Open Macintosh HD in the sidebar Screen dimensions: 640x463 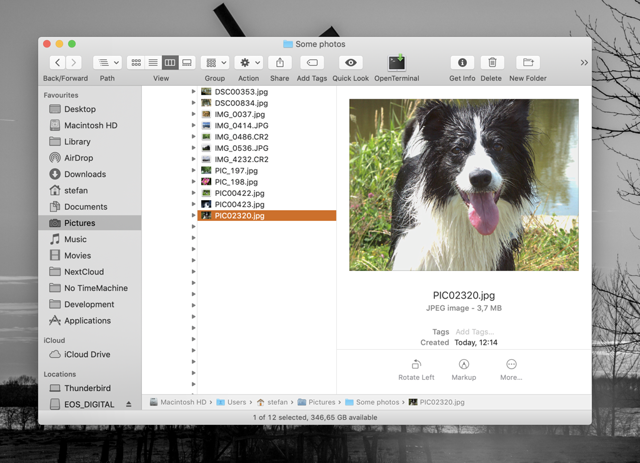click(90, 125)
